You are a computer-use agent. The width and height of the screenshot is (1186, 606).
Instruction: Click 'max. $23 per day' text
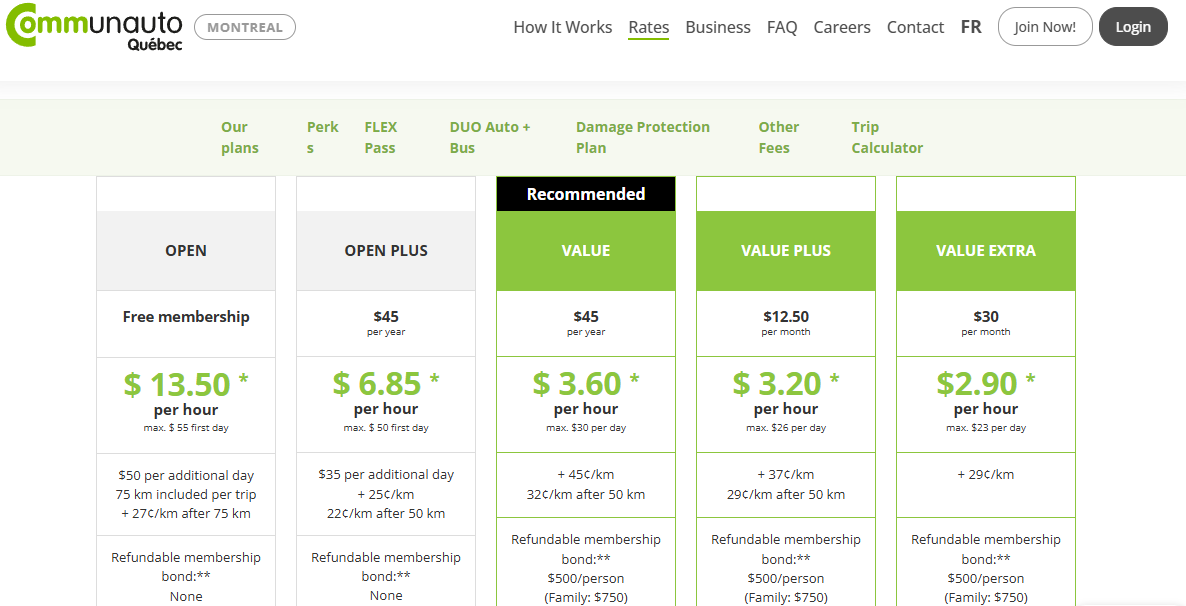click(986, 427)
